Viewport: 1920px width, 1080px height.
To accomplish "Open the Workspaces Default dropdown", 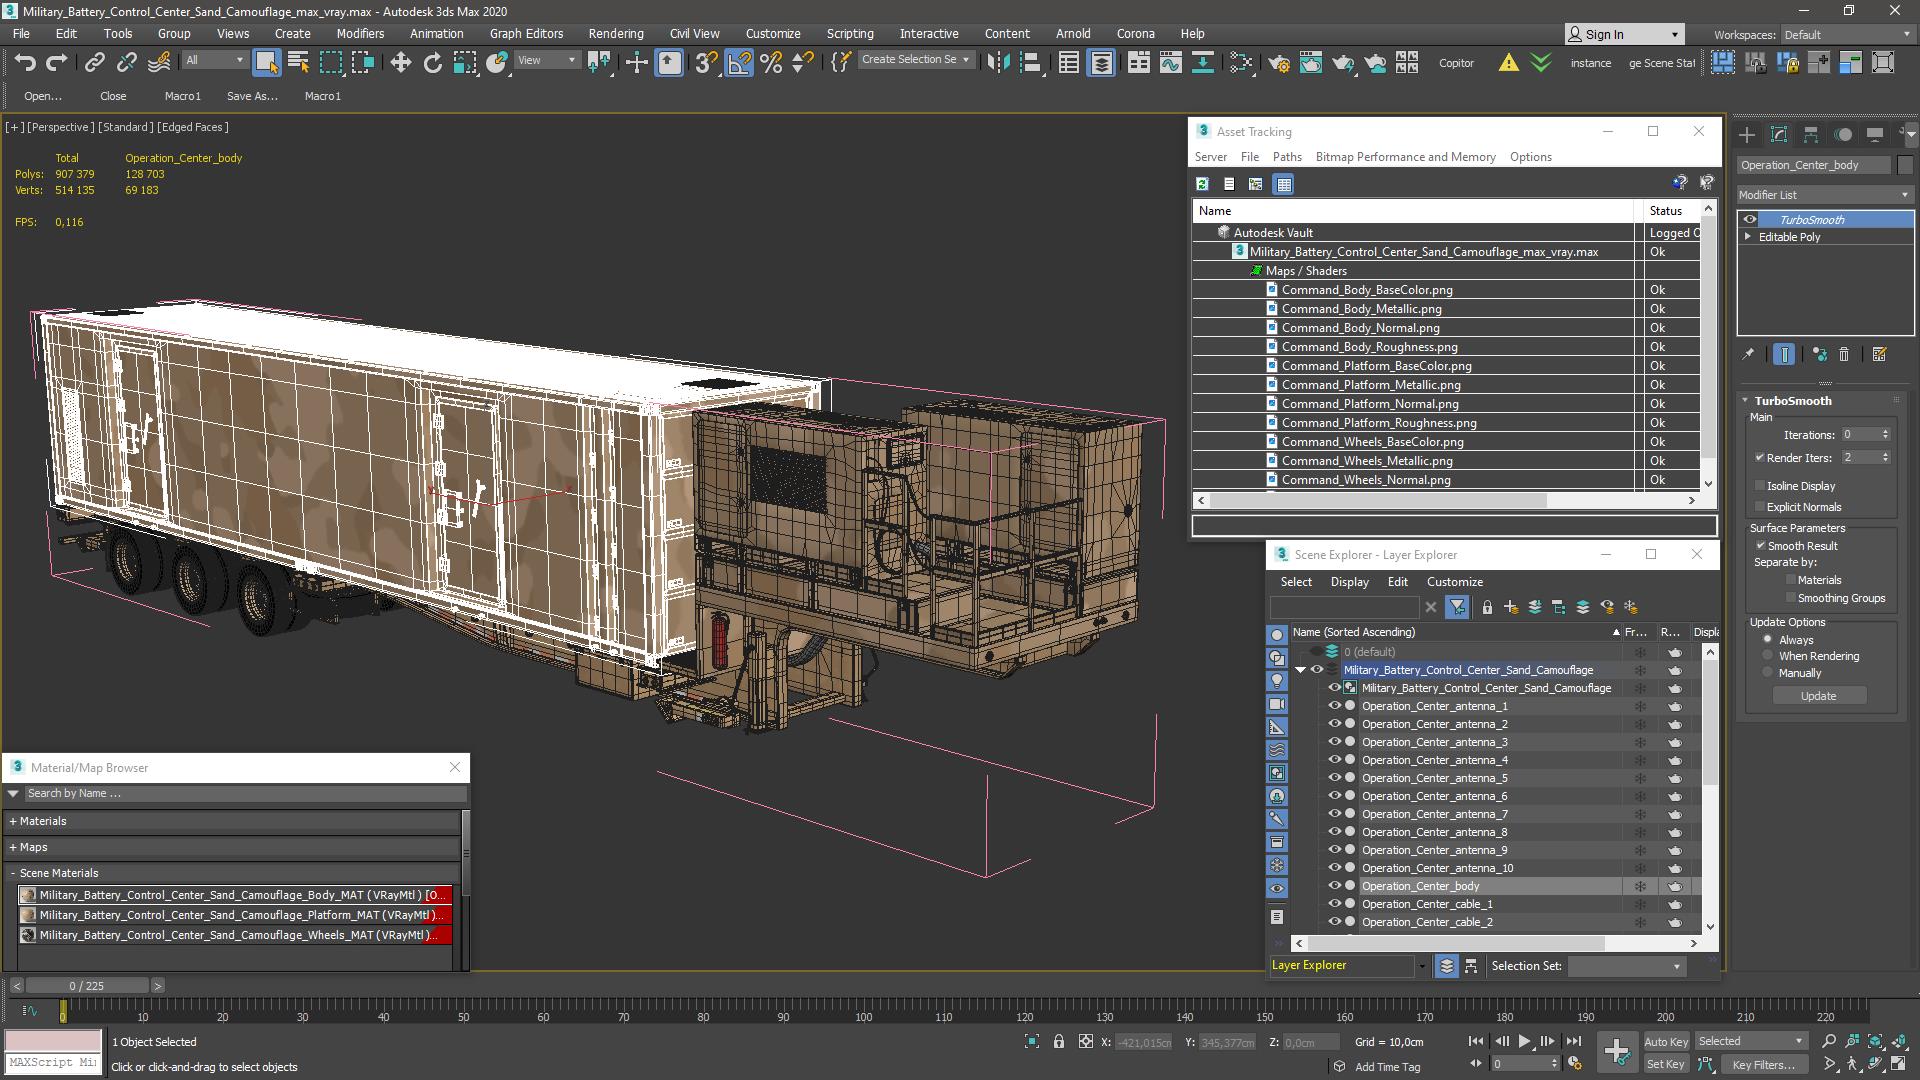I will click(1848, 35).
